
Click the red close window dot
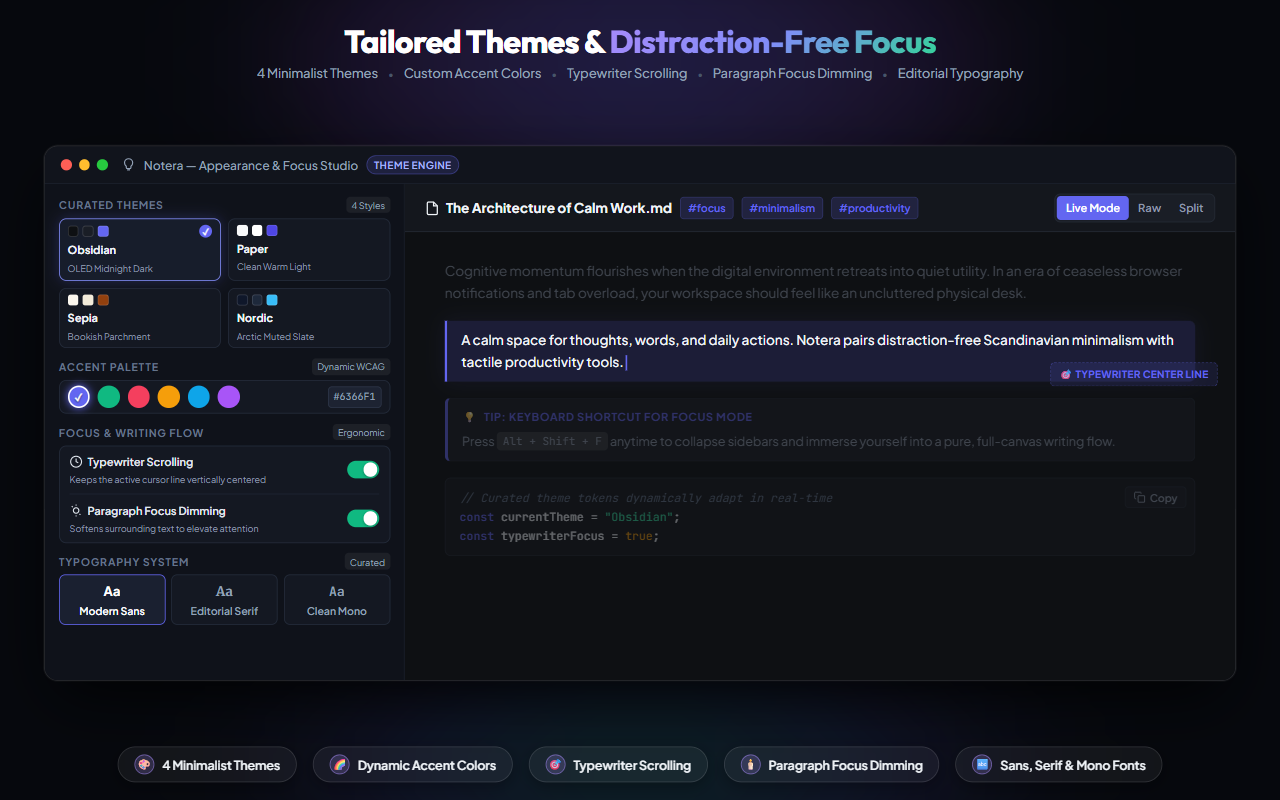pos(67,165)
